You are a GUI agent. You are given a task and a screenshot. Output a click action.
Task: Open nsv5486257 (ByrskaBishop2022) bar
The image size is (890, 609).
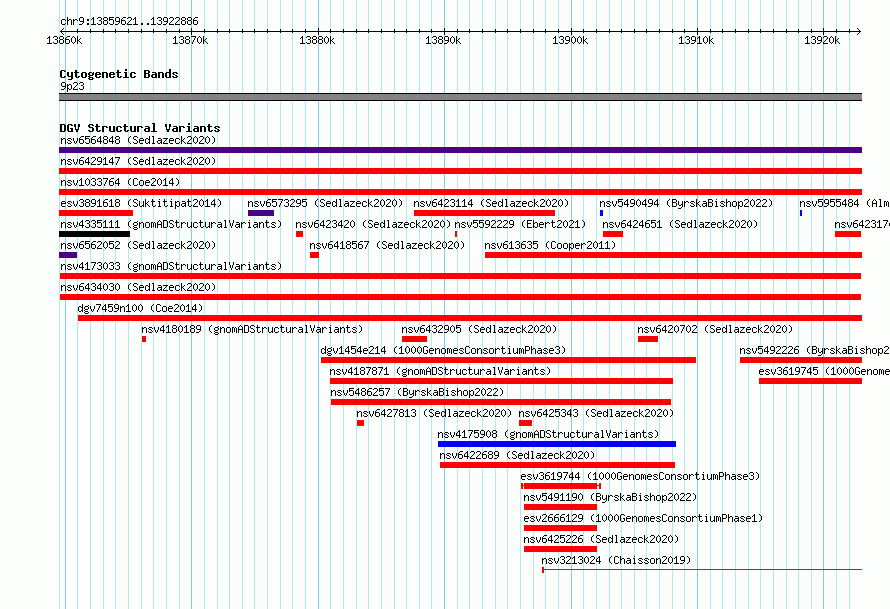click(501, 402)
